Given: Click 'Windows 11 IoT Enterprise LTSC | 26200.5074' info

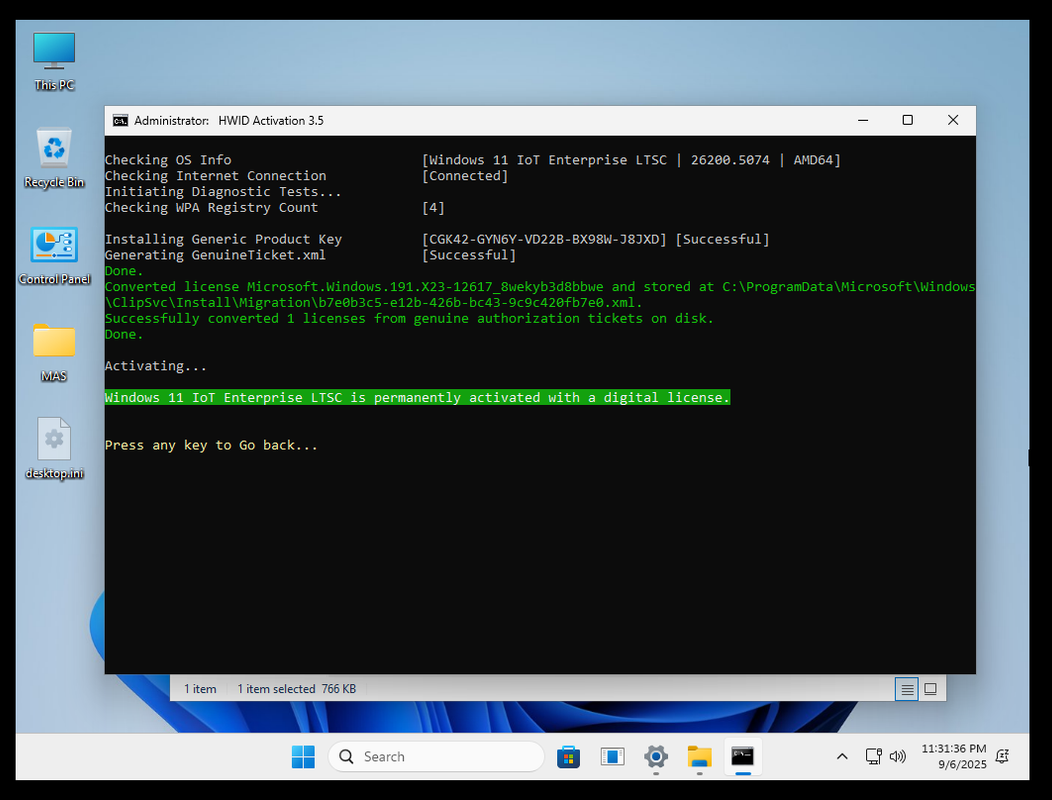Looking at the screenshot, I should (x=631, y=160).
